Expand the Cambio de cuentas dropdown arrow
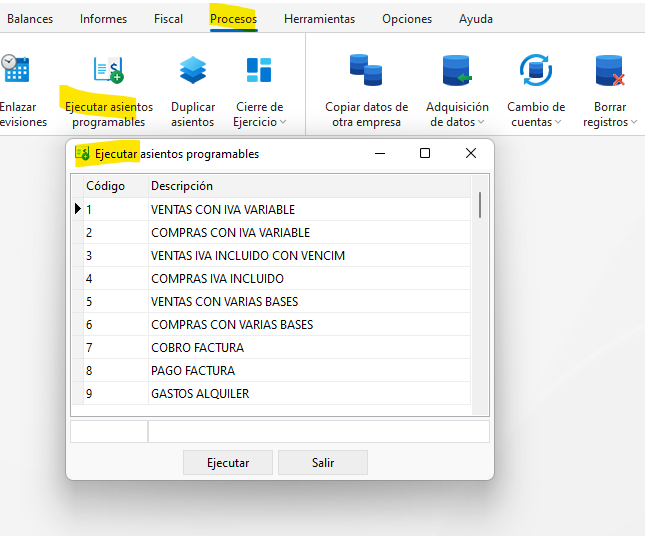Viewport: 645px width, 536px height. pyautogui.click(x=558, y=122)
